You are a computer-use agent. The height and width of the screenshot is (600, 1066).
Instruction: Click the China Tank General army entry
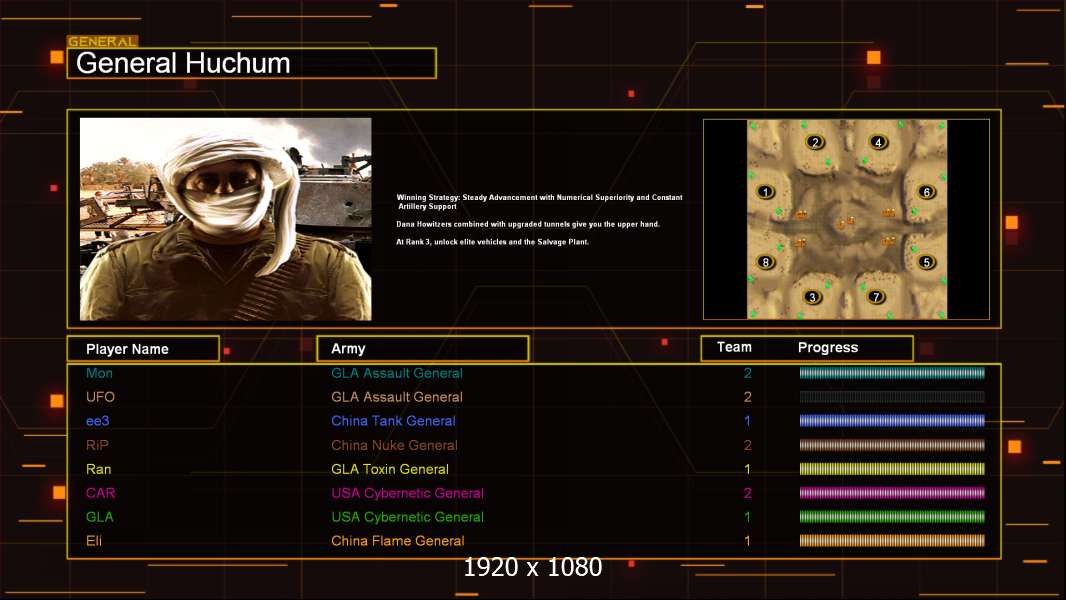point(393,421)
